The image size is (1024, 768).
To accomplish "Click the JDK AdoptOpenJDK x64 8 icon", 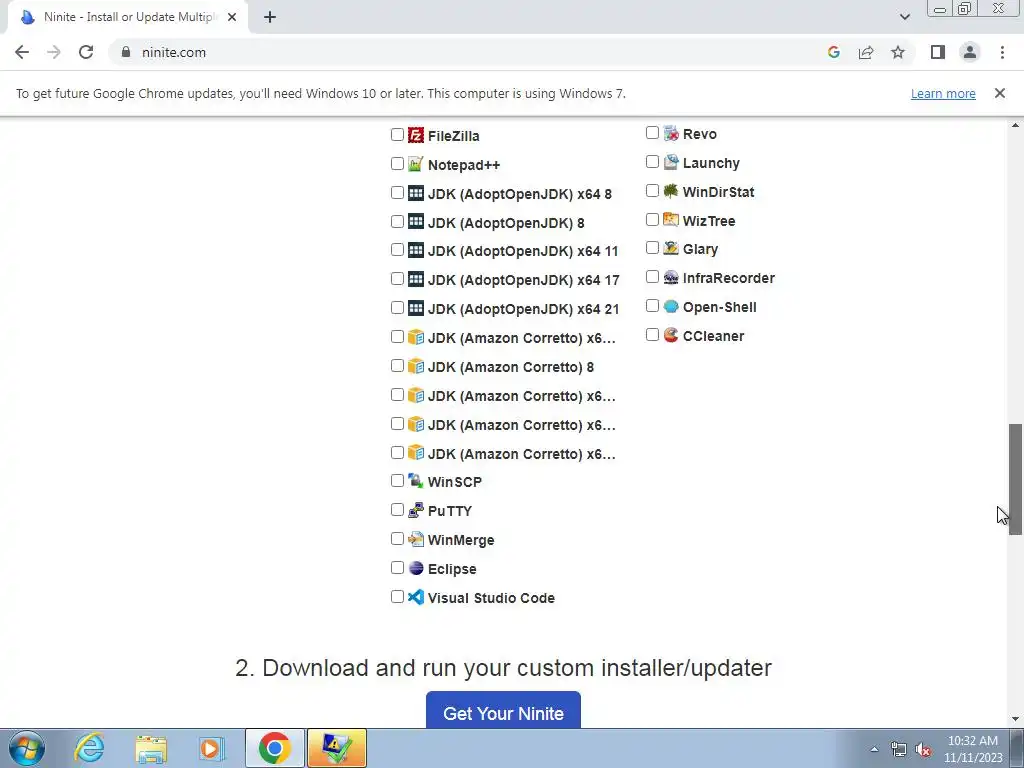I will click(416, 193).
